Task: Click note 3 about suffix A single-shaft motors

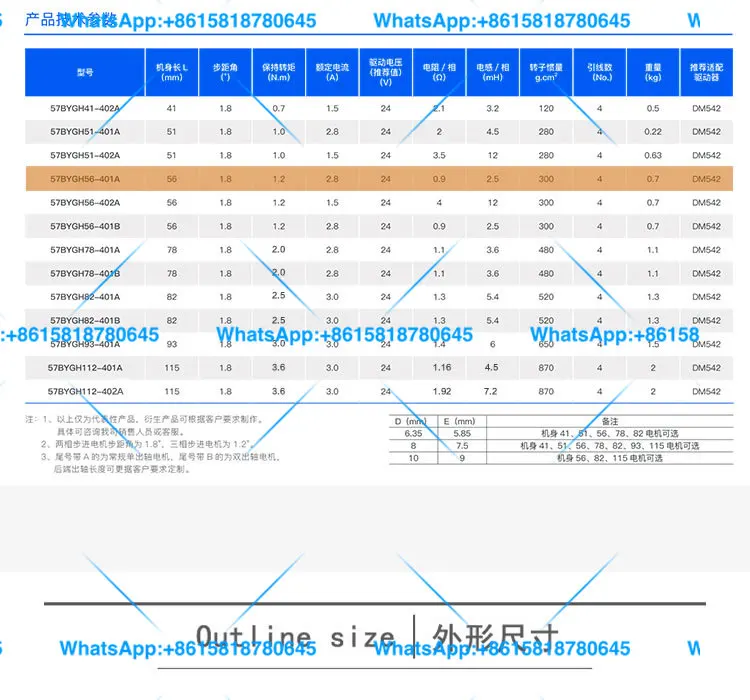Action: click(x=160, y=463)
